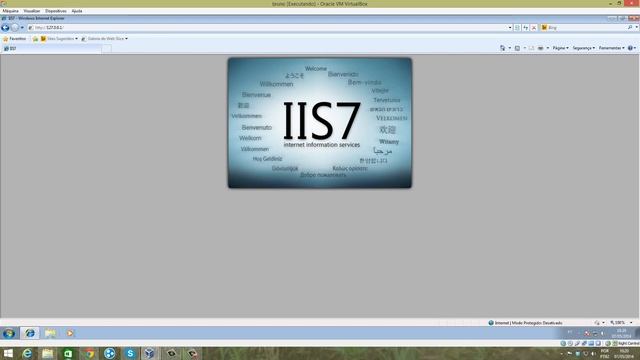
Task: Open Galeria do Web Slice link
Action: [x=104, y=39]
